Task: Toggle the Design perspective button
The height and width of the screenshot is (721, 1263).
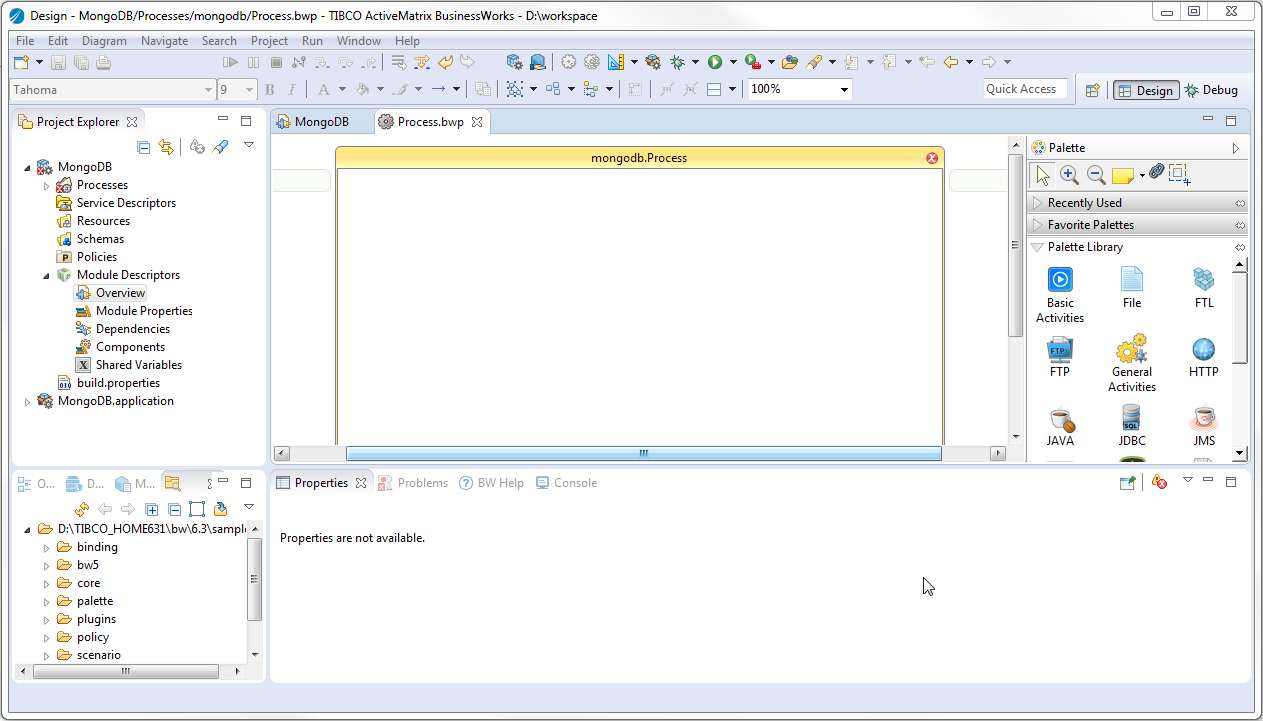Action: [x=1145, y=90]
